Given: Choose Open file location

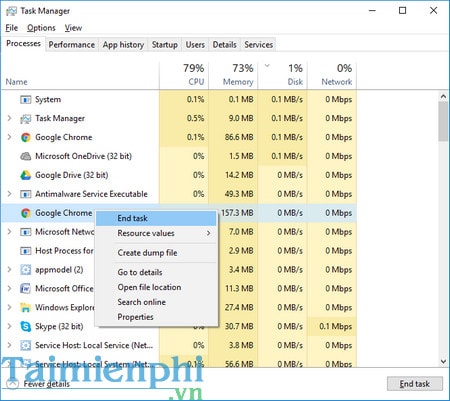Looking at the screenshot, I should coord(156,287).
